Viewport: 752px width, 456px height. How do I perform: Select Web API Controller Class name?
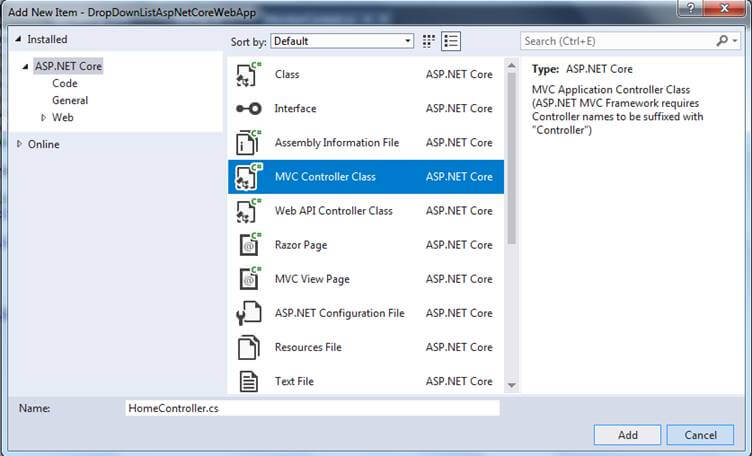pyautogui.click(x=333, y=211)
